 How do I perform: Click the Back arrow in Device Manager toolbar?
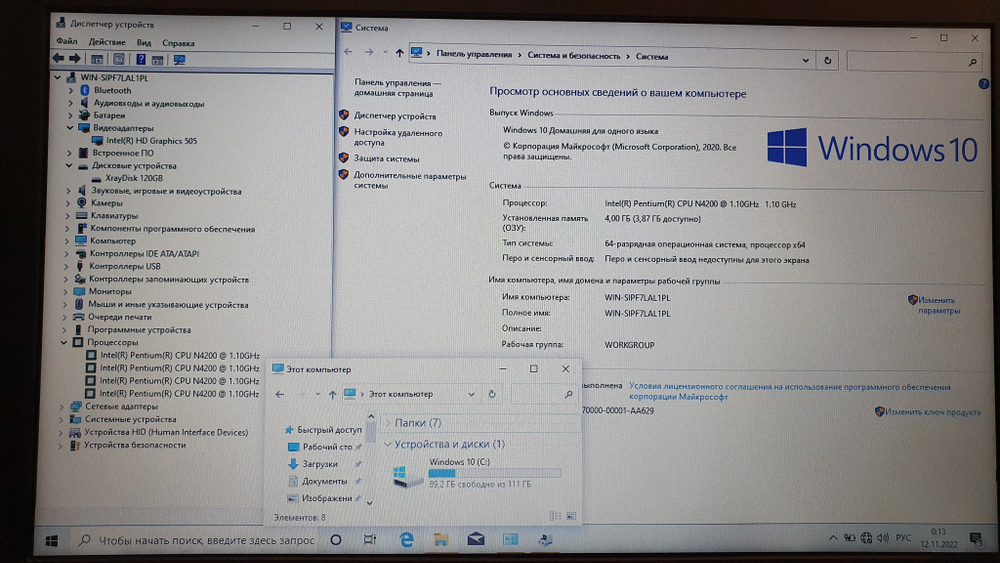click(58, 59)
